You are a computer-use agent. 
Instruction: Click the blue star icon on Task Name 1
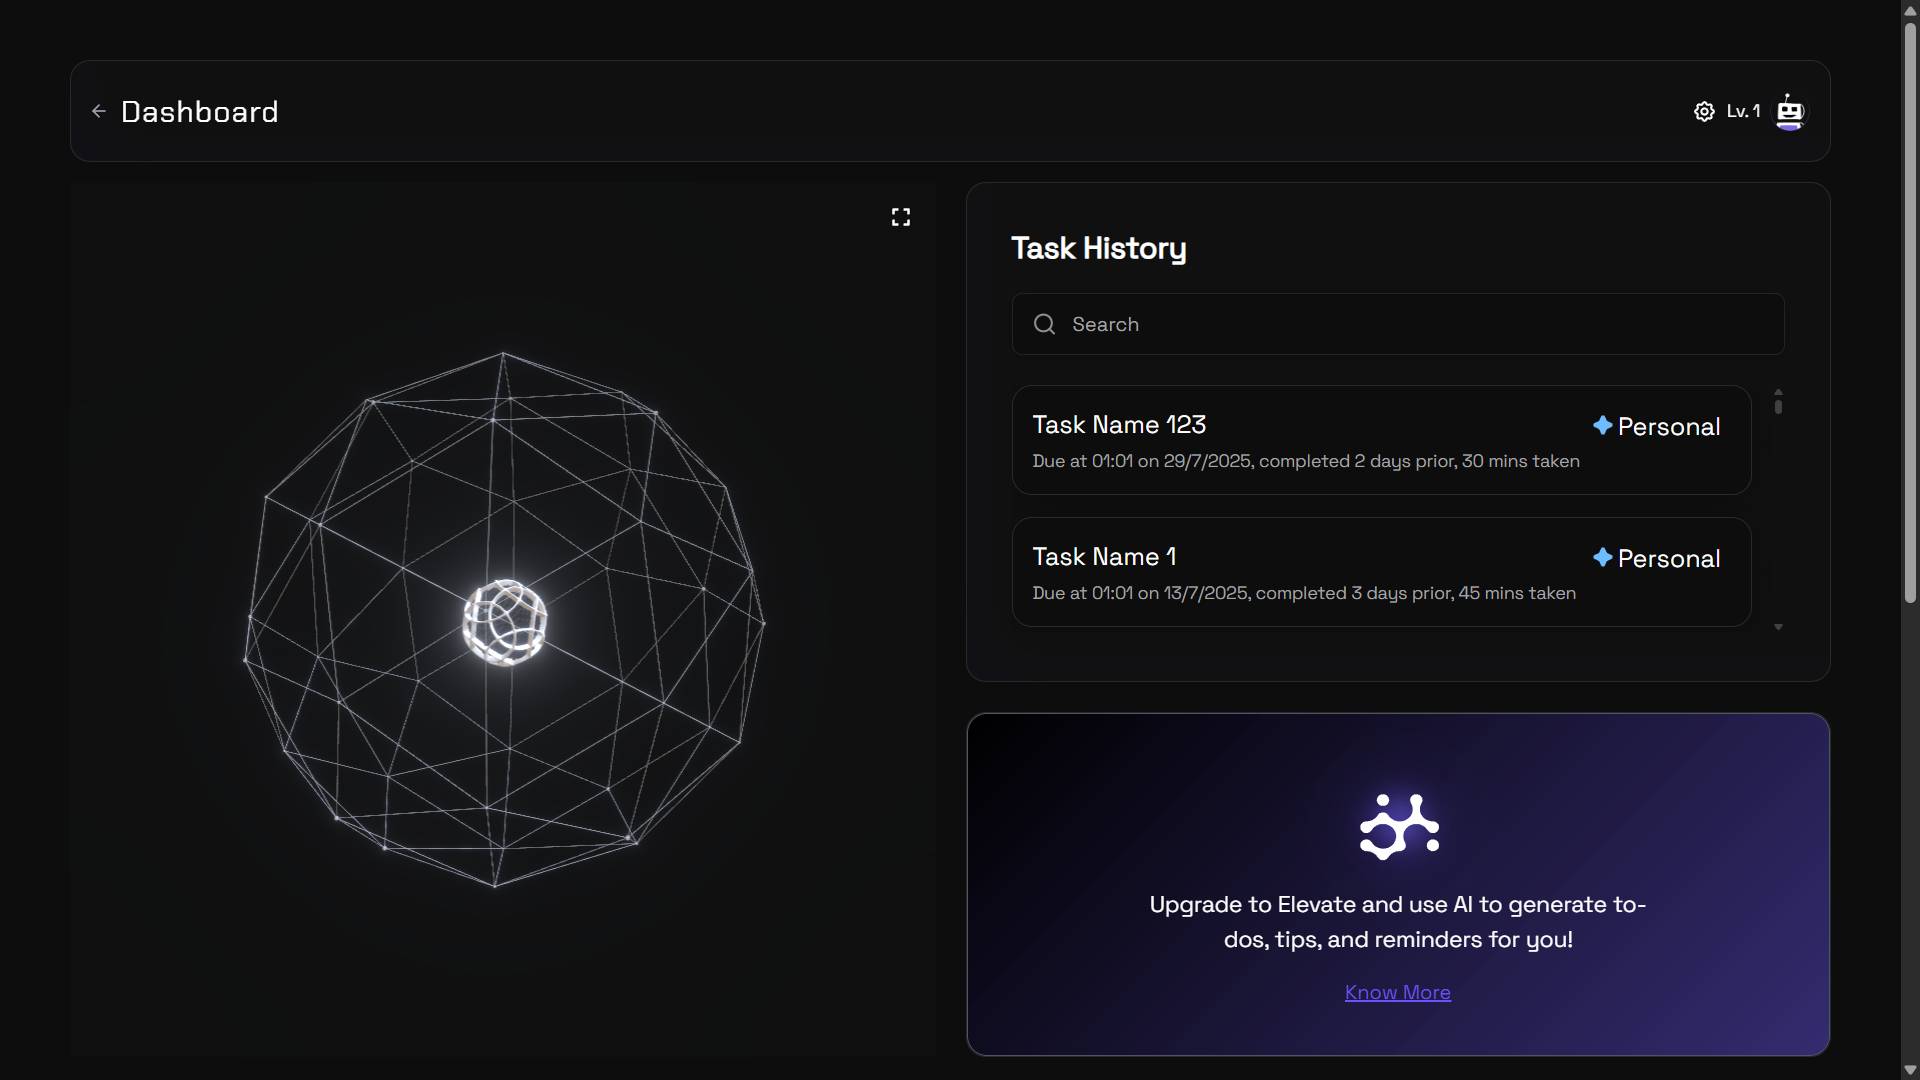click(1603, 557)
